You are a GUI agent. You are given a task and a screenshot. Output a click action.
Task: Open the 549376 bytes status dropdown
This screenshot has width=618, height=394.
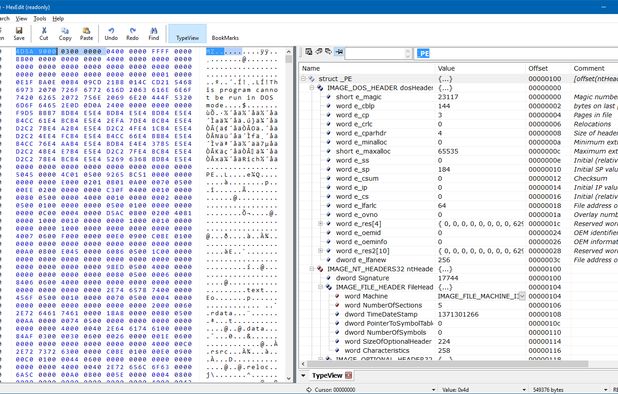[606, 390]
